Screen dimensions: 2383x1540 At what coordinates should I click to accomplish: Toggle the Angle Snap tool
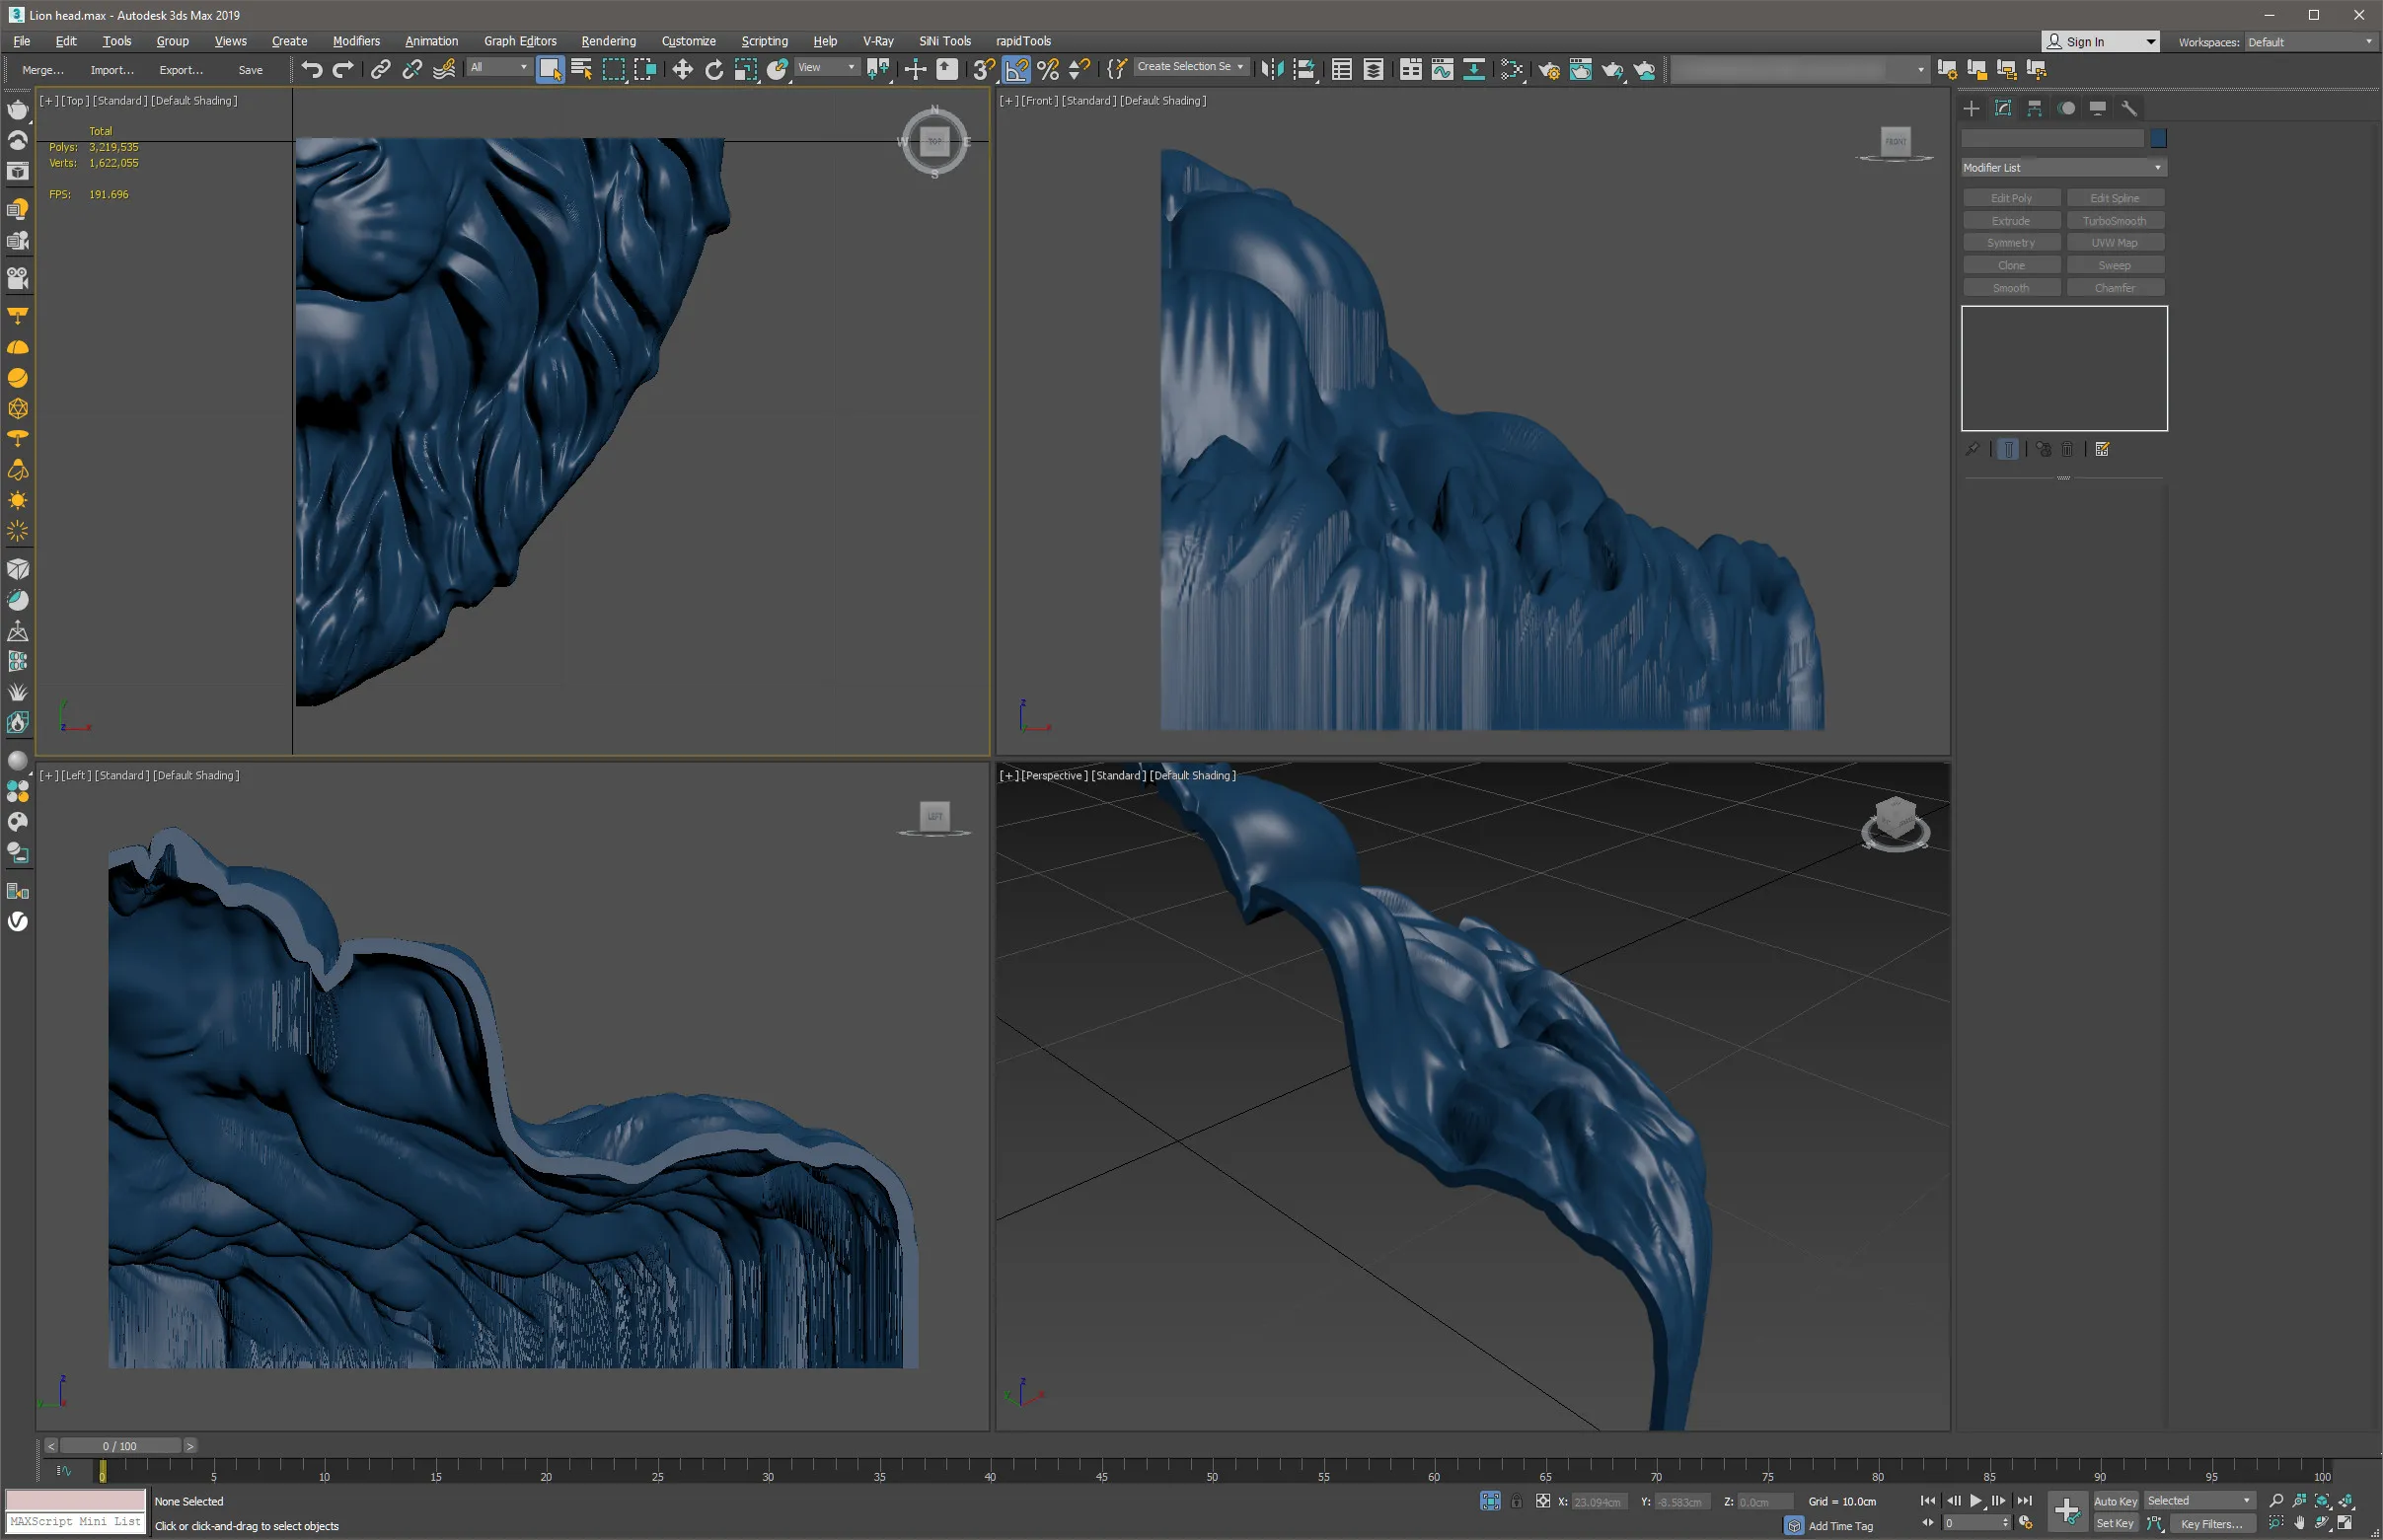[1016, 69]
